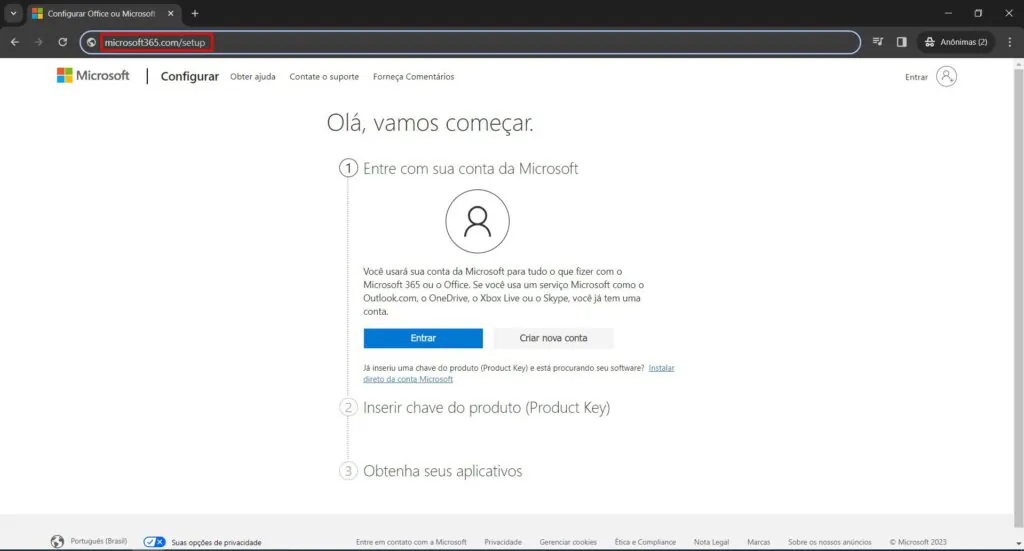Click Olá, vamos começar heading

430,123
